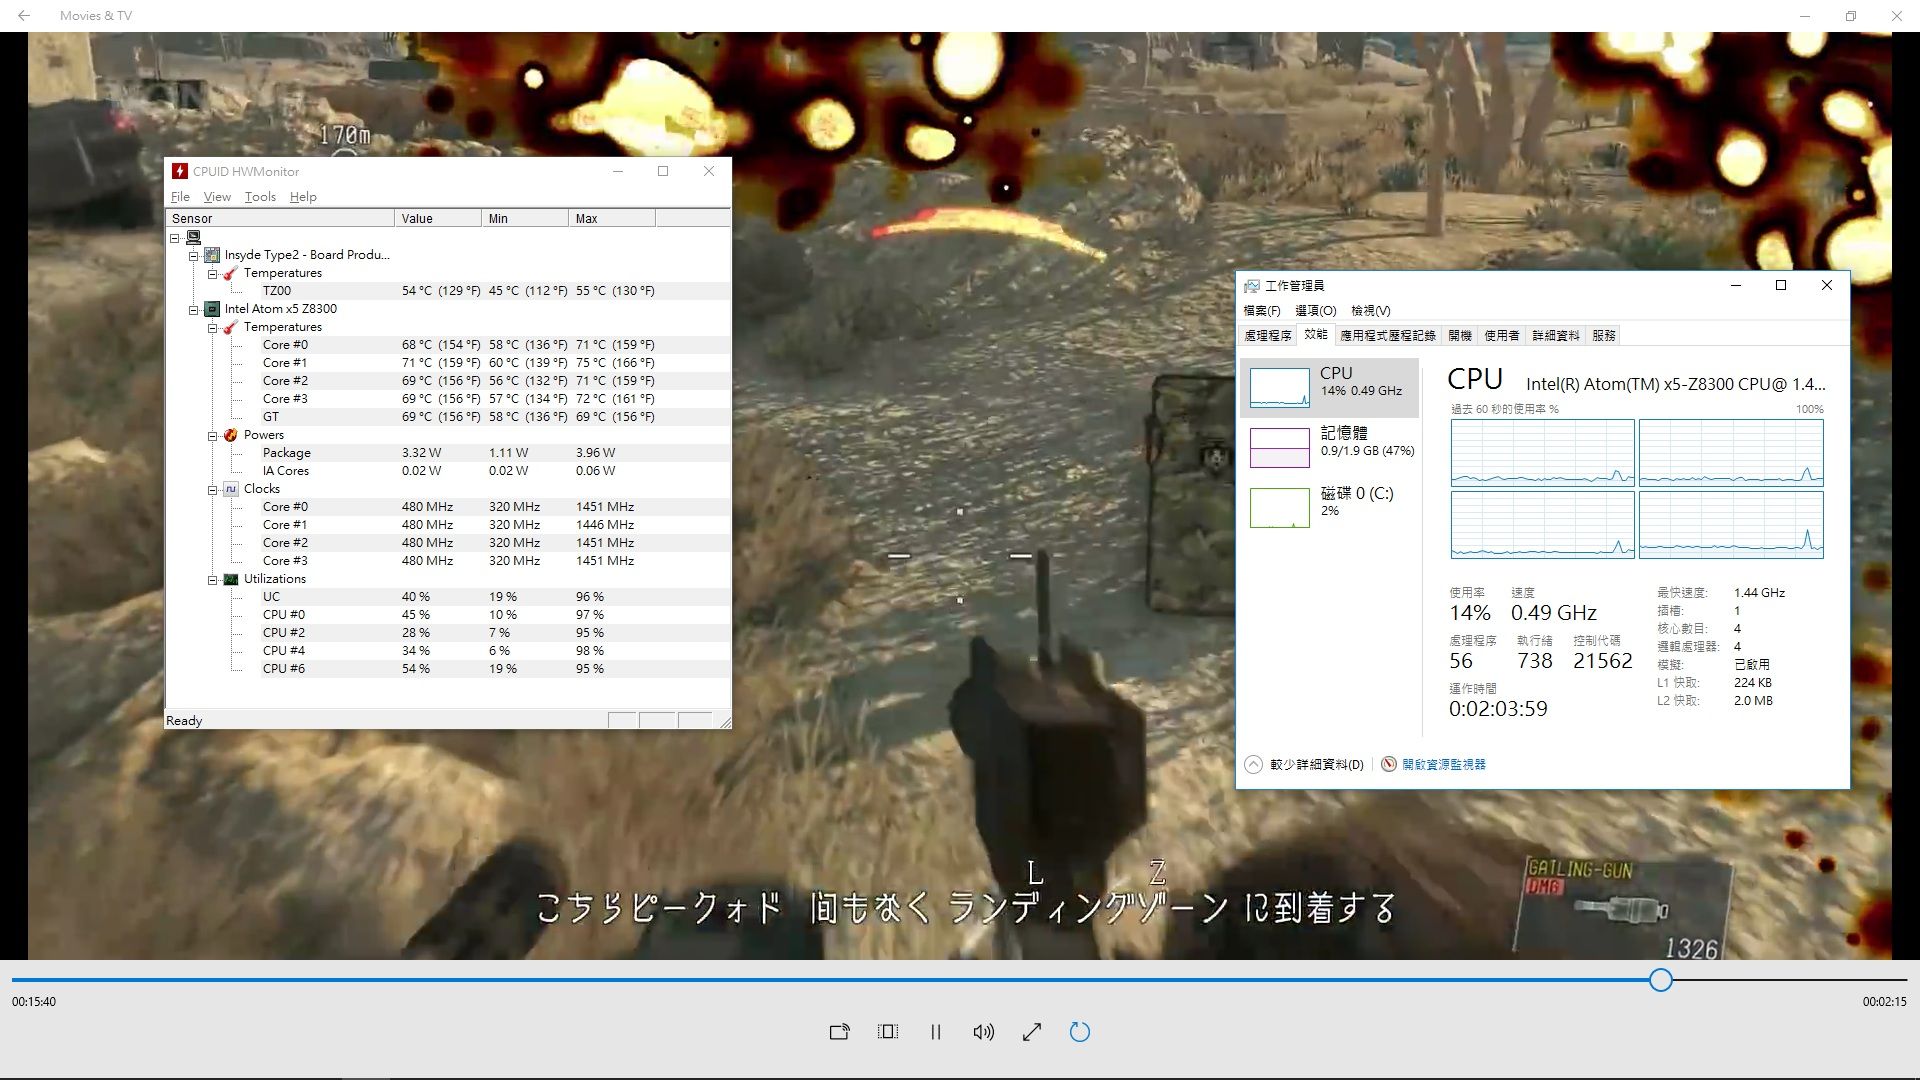Viewport: 1920px width, 1080px height.
Task: Click the resource monitor icon beside the link
Action: point(1389,765)
